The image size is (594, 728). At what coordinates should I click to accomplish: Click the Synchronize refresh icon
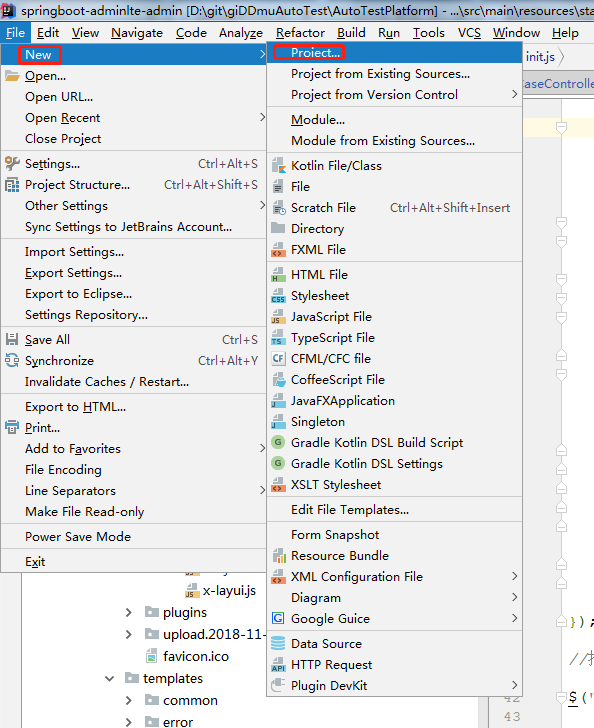[x=12, y=360]
